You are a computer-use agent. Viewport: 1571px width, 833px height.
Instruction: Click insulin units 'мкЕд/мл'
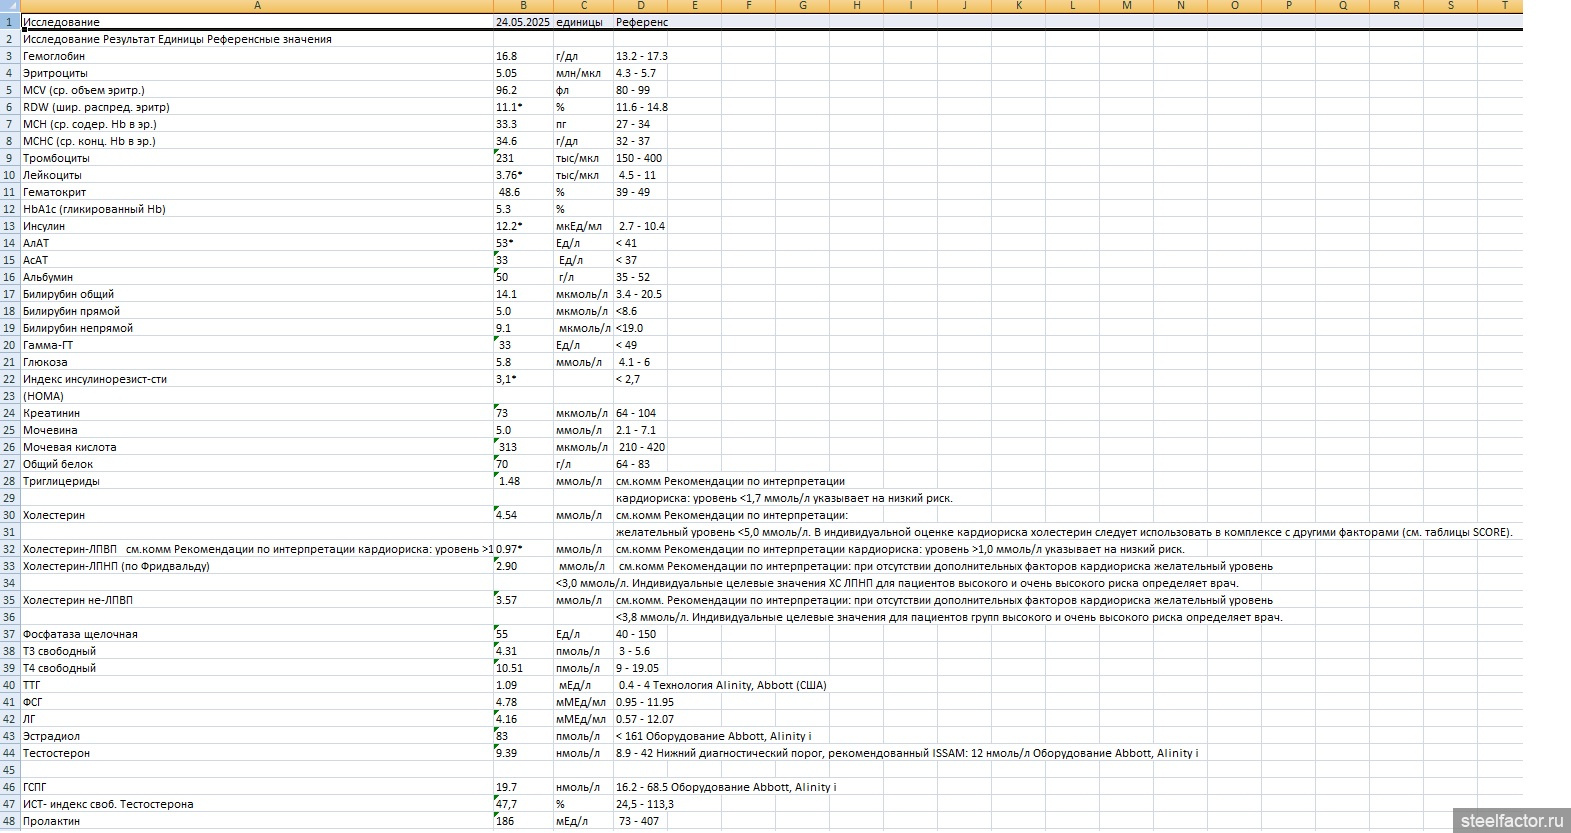pyautogui.click(x=583, y=226)
